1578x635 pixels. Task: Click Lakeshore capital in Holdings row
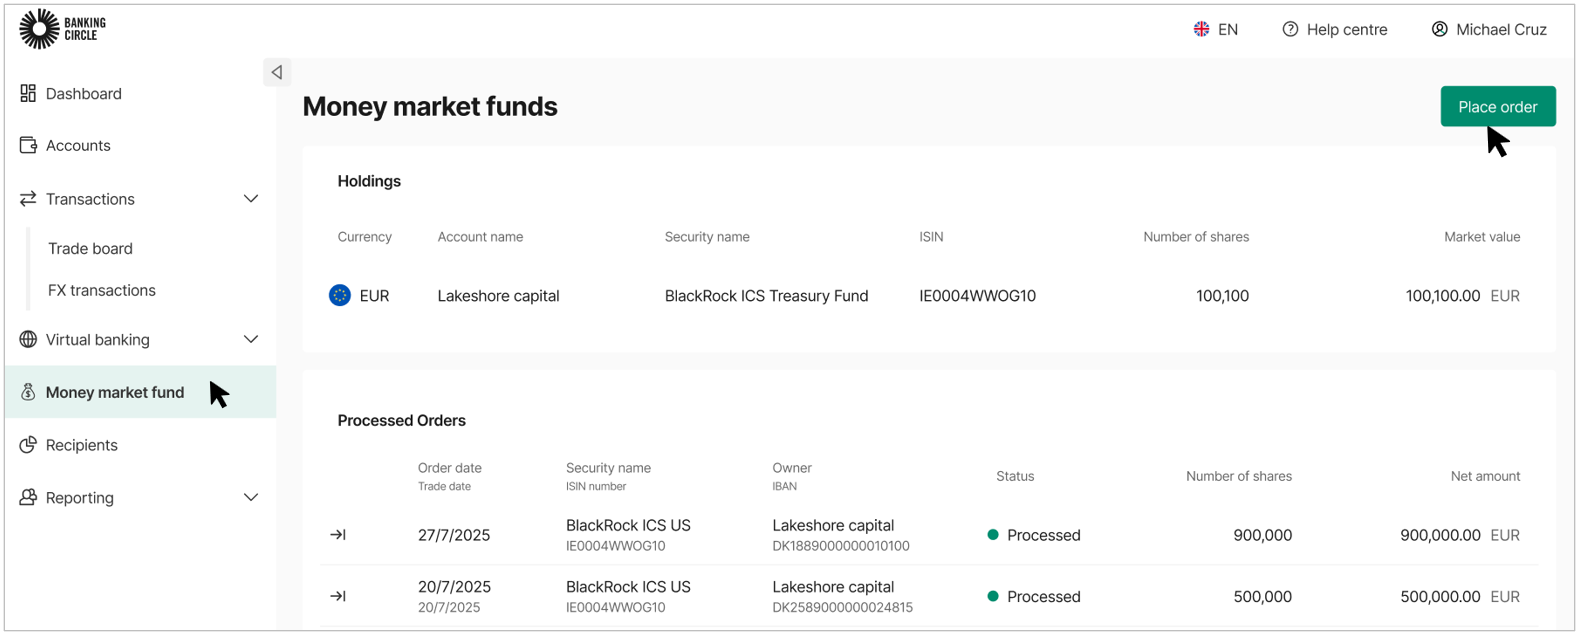[498, 295]
